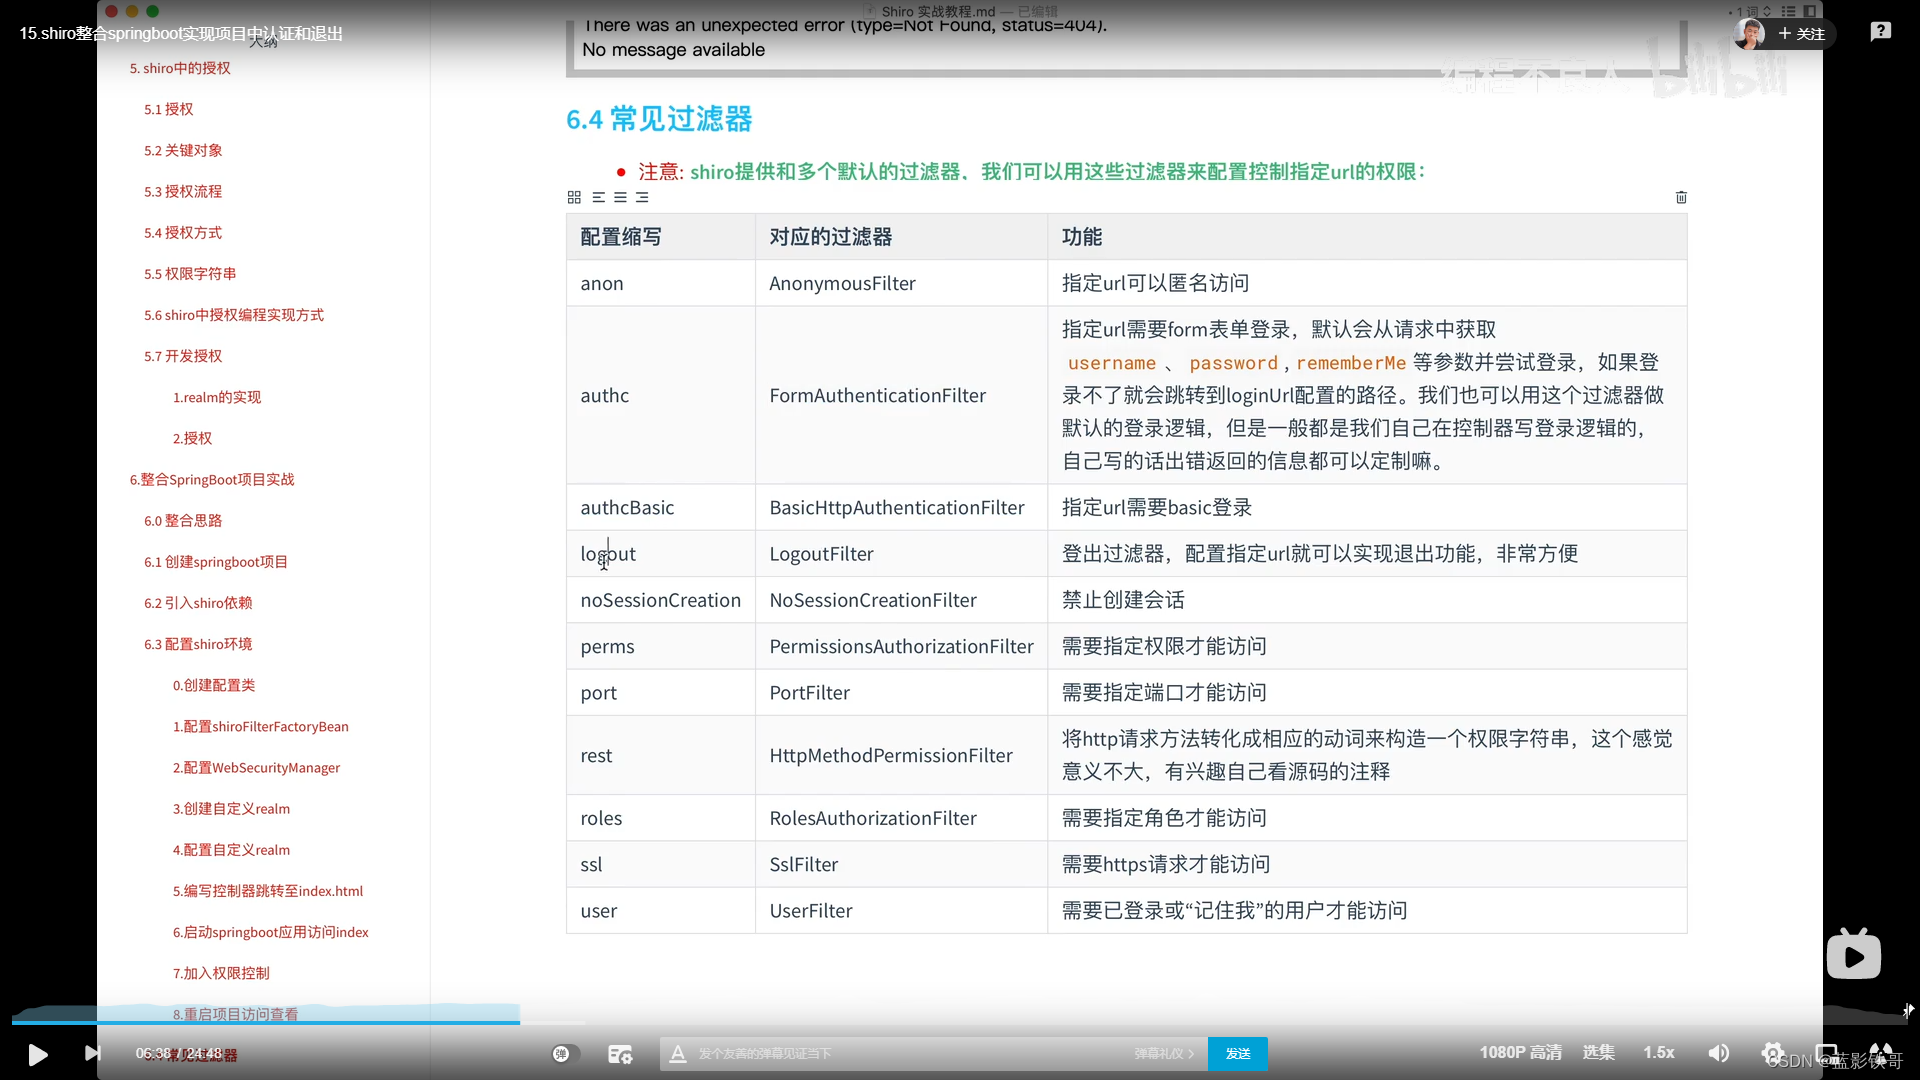Screen dimensions: 1920x1080
Task: Open outline entry 6.2 引入shiro依赖
Action: click(x=198, y=602)
